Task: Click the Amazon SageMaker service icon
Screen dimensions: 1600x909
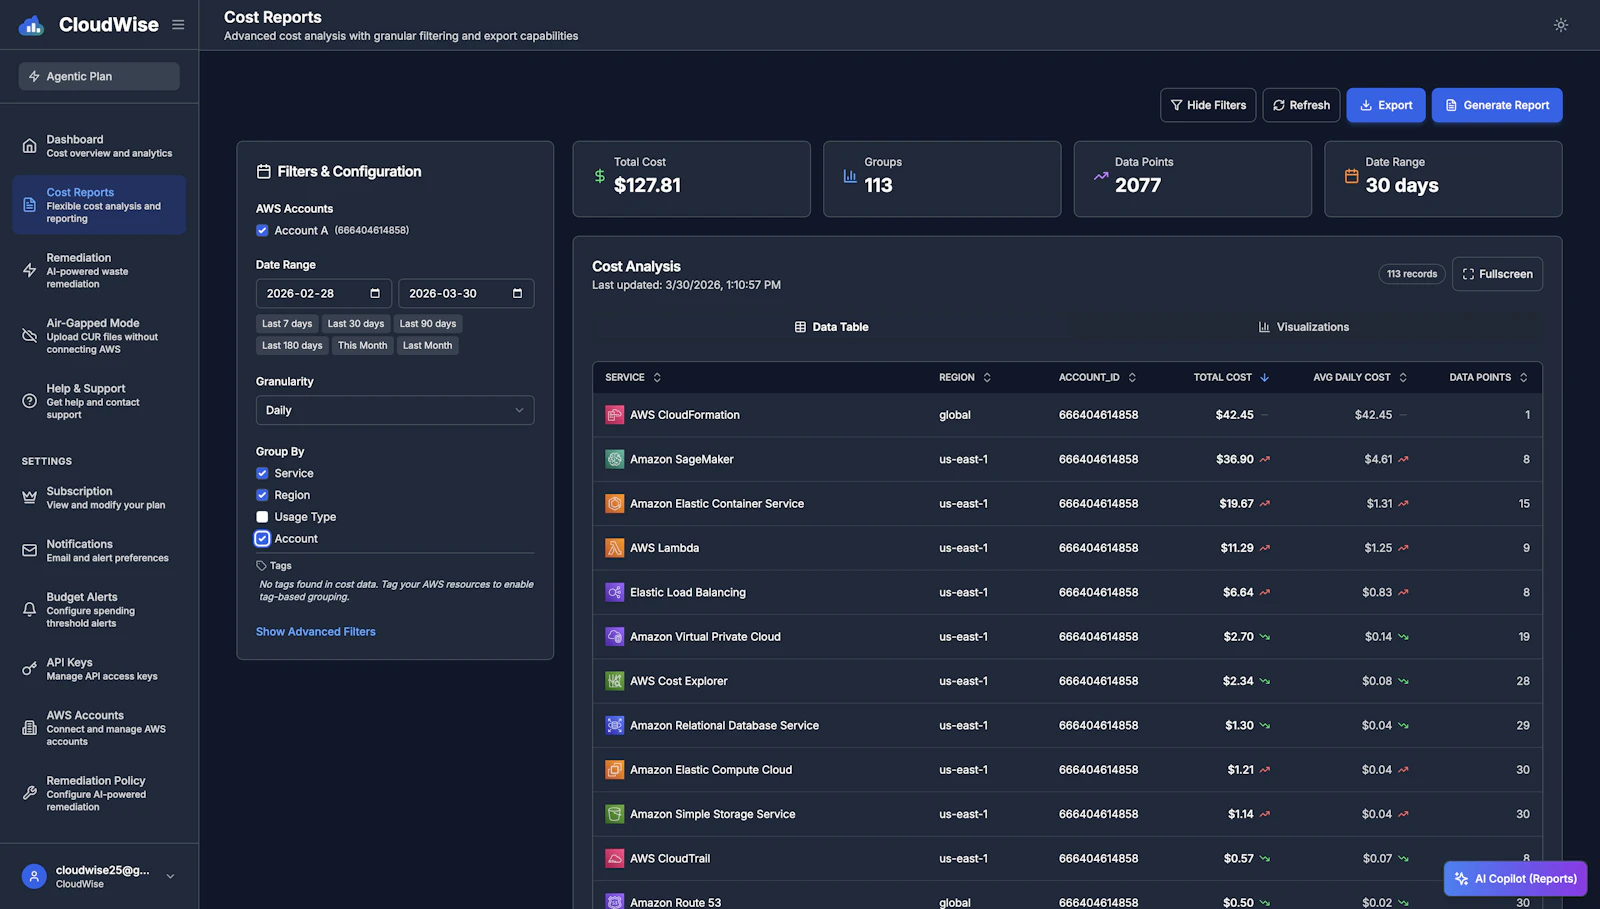Action: [x=615, y=459]
